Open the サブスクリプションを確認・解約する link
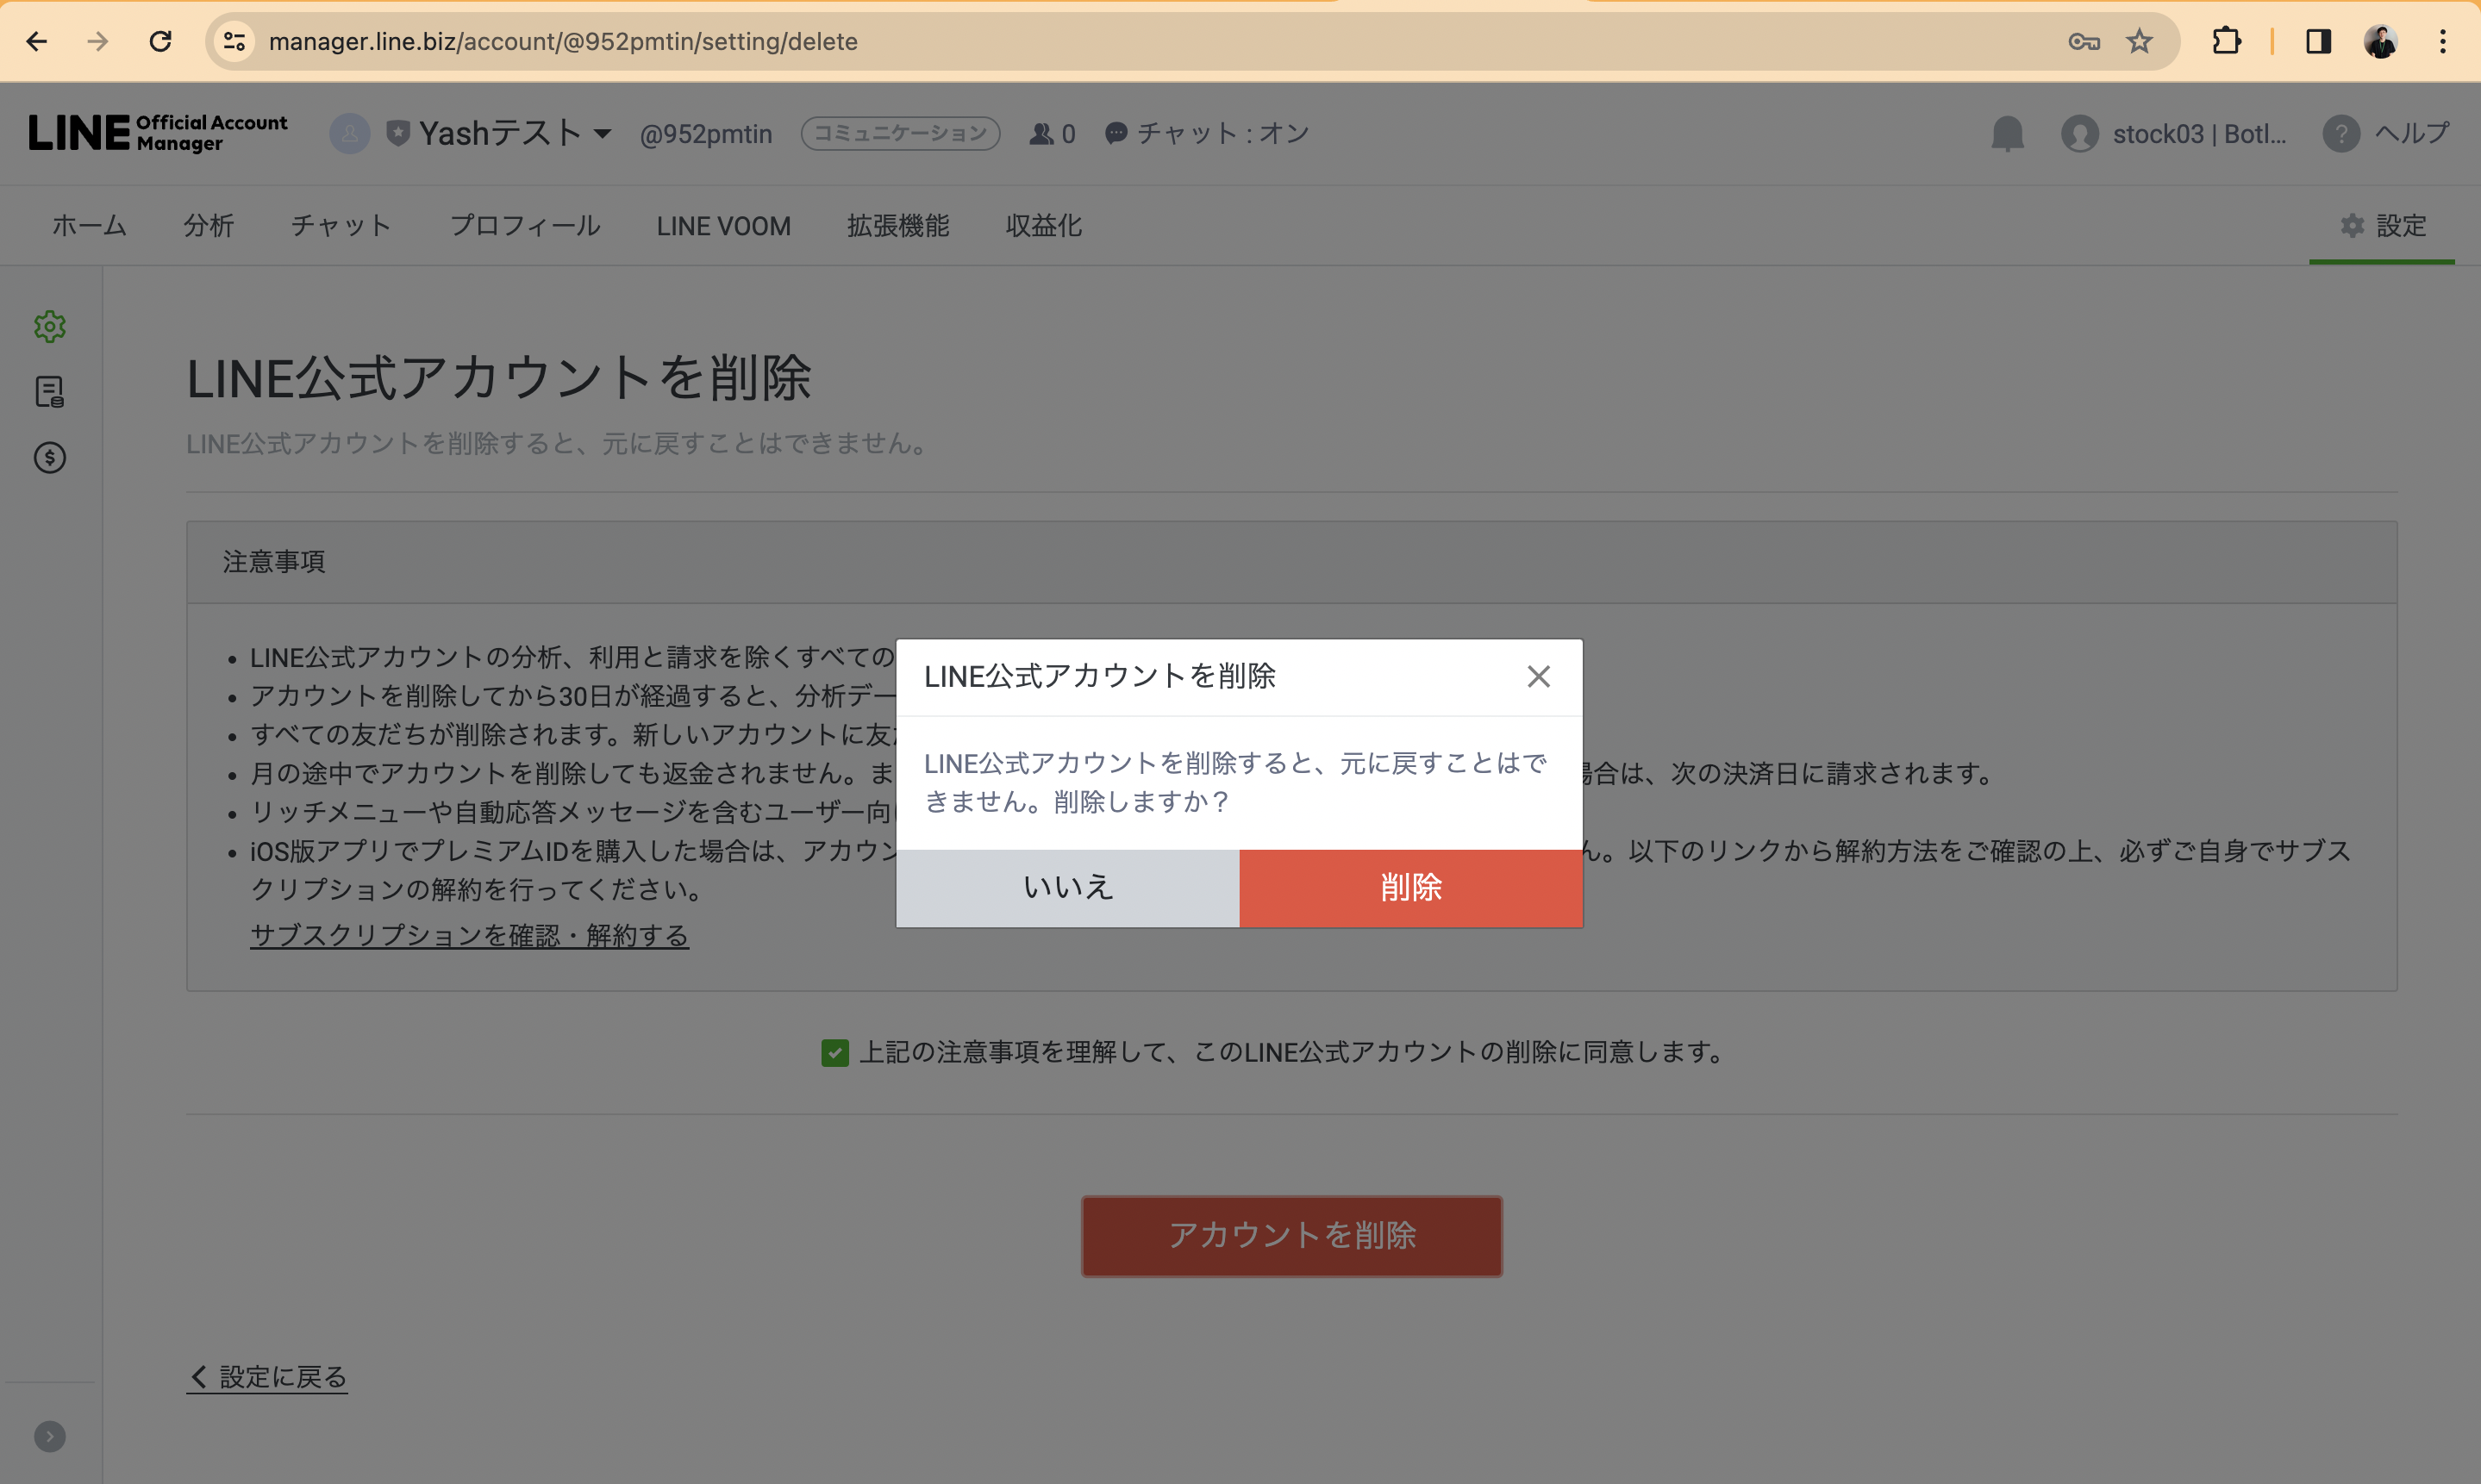2481x1484 pixels. [469, 935]
